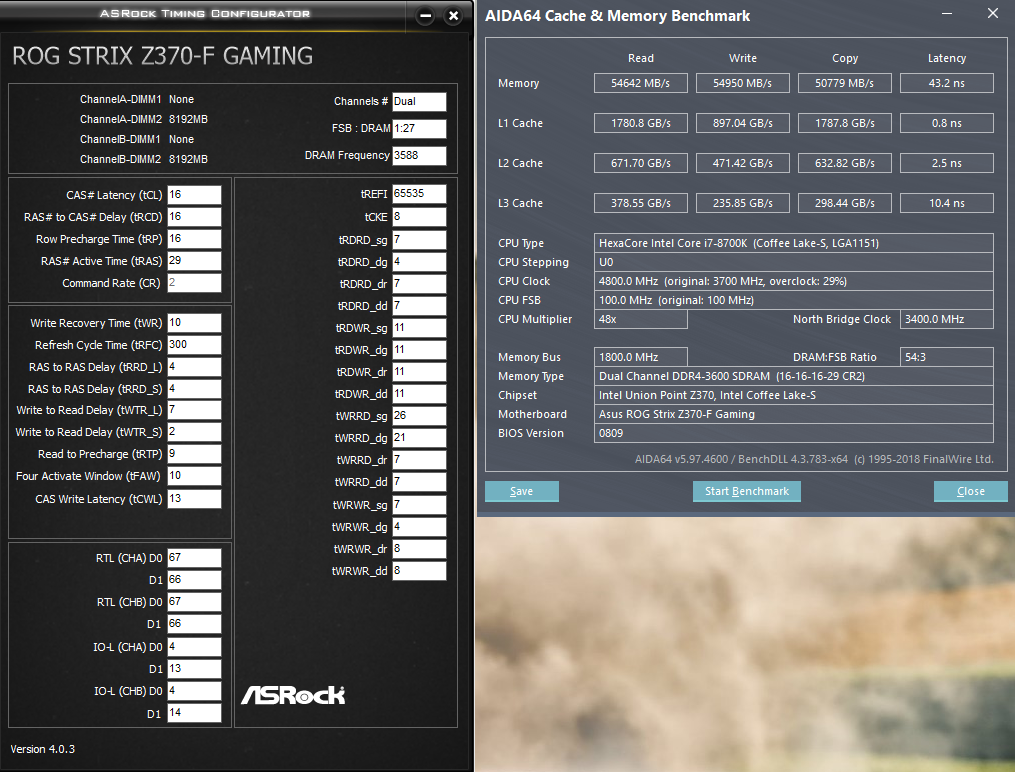The height and width of the screenshot is (772, 1015).
Task: Click the tRRD_S value field
Action: (194, 389)
